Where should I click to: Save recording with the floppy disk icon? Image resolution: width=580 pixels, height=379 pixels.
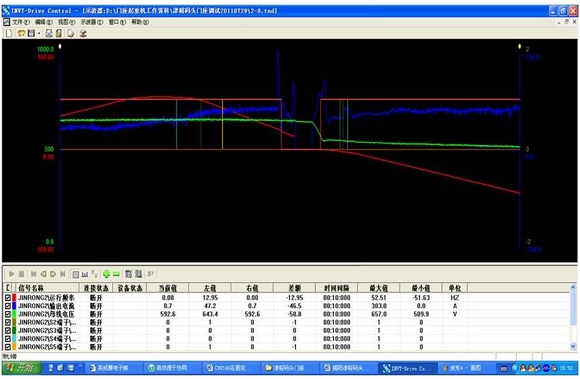point(31,33)
